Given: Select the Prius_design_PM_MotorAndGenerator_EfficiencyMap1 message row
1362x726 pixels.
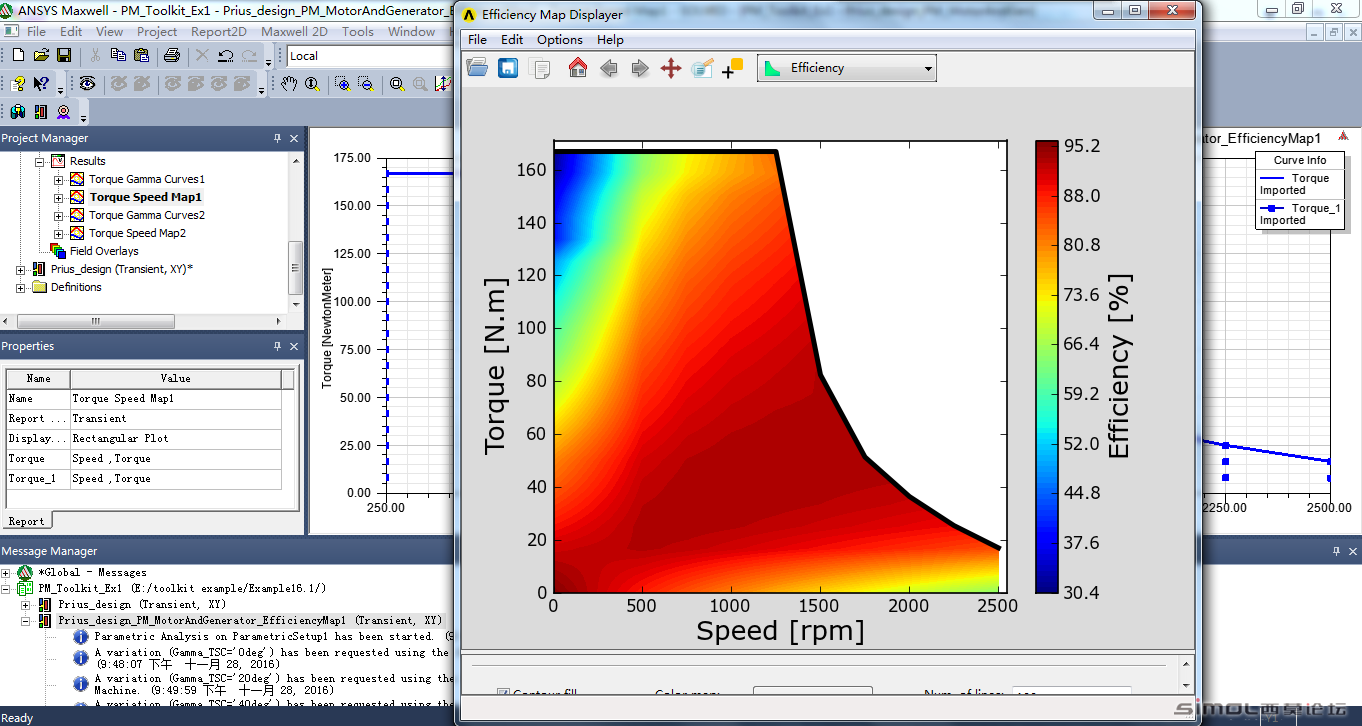Looking at the screenshot, I should pos(250,620).
